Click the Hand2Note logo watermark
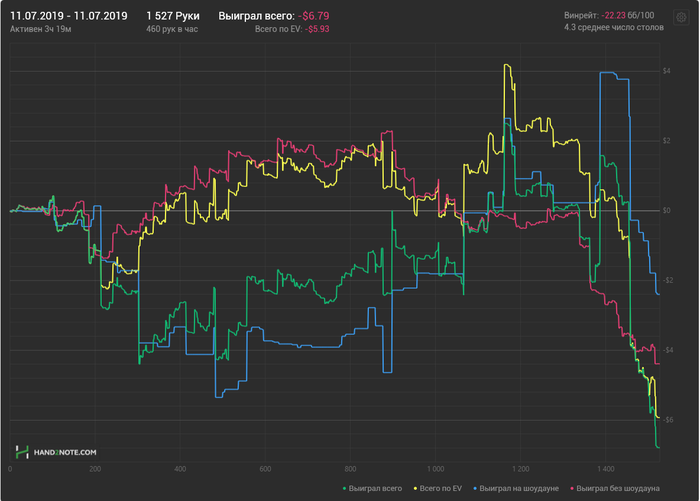700x501 pixels. pyautogui.click(x=55, y=452)
